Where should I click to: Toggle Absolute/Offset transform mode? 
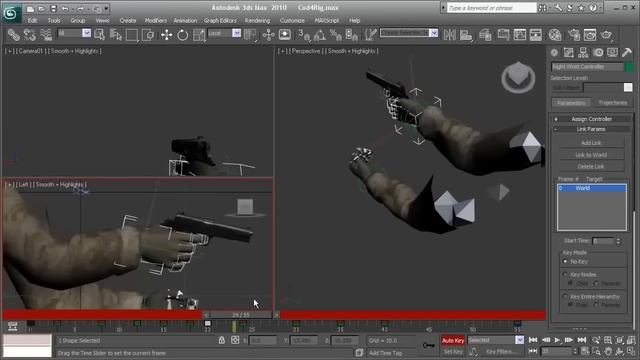pyautogui.click(x=235, y=340)
